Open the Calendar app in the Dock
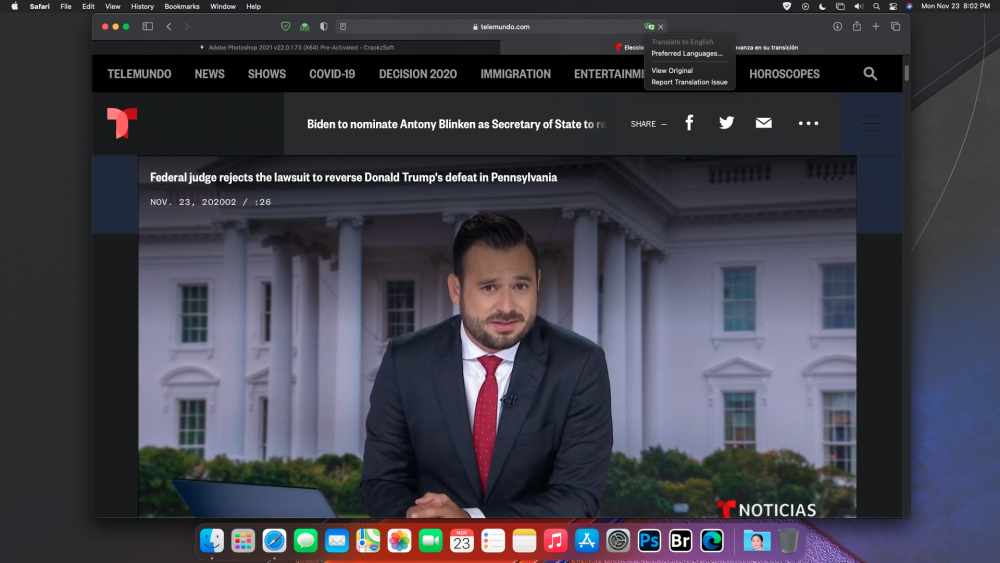1000x563 pixels. coord(462,541)
